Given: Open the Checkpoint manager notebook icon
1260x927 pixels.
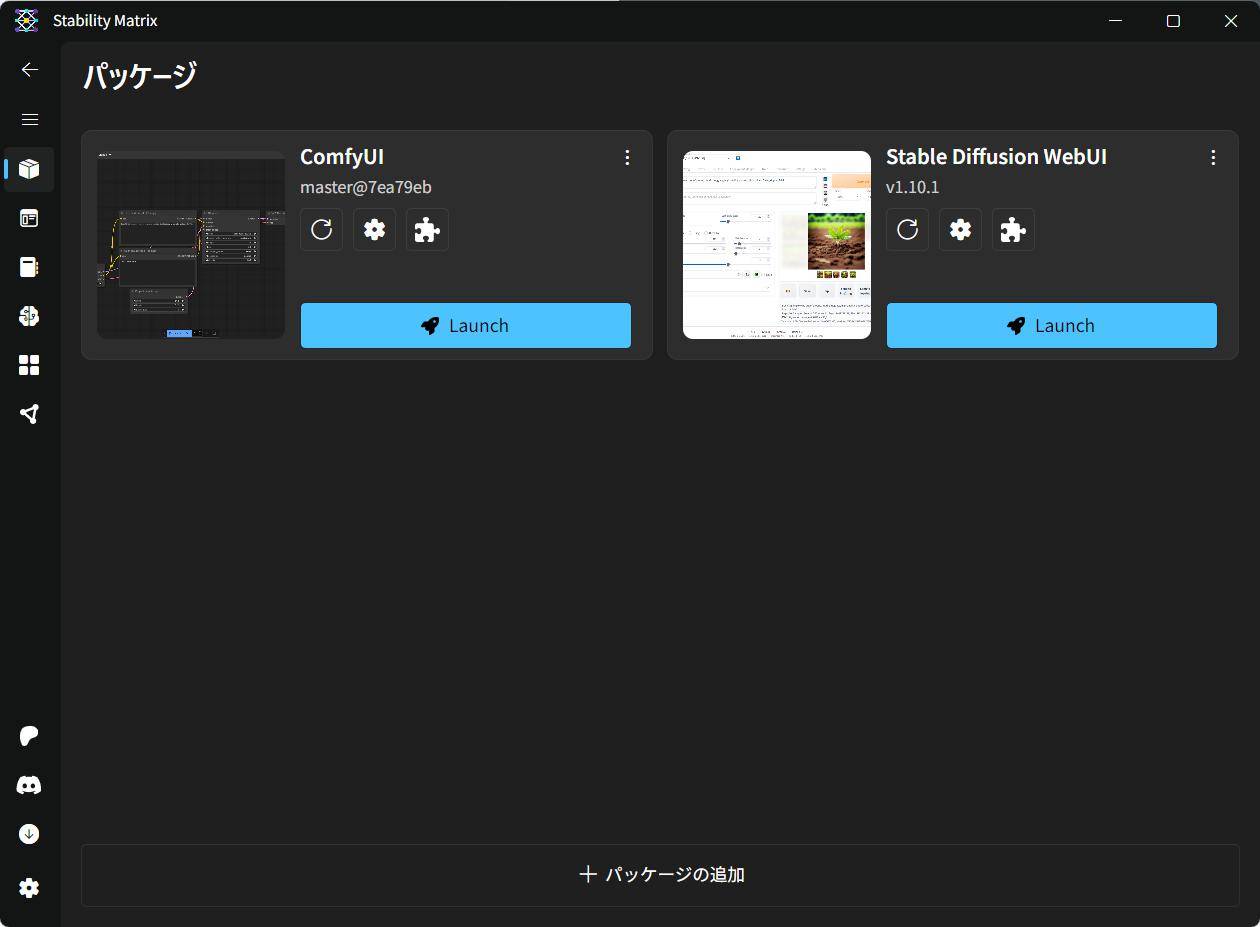Looking at the screenshot, I should 29,267.
